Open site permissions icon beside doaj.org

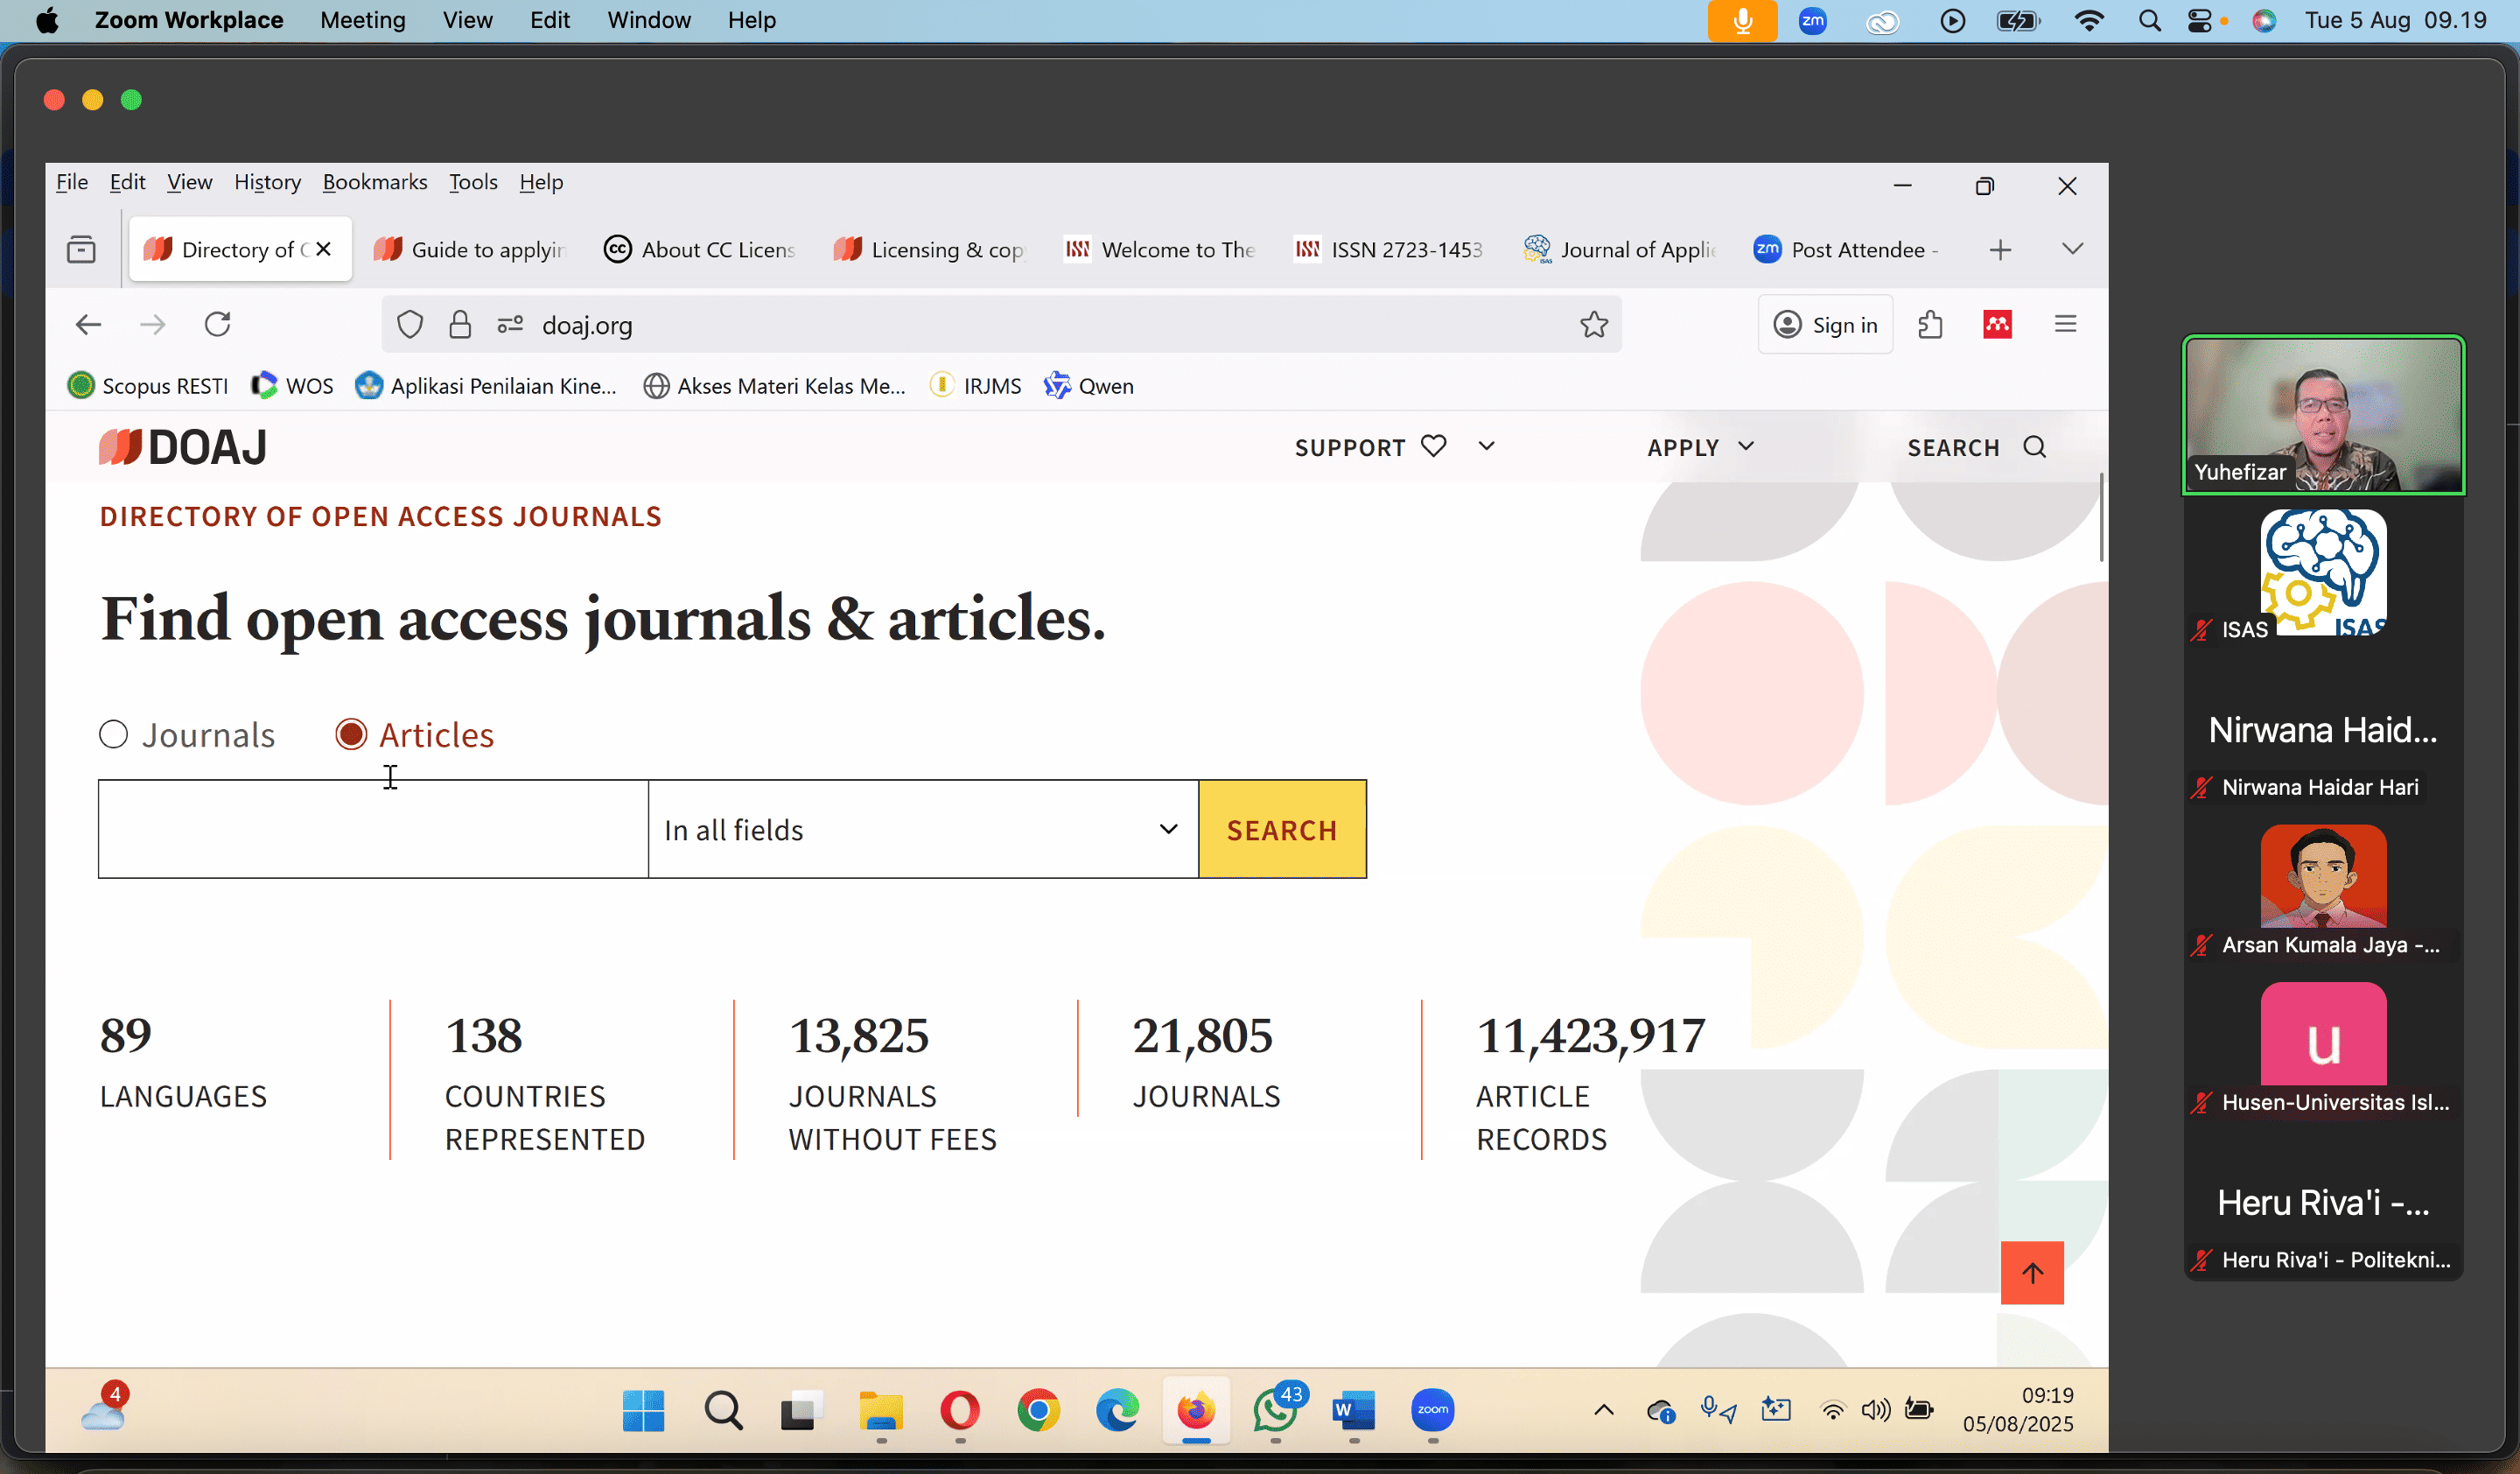[x=510, y=325]
